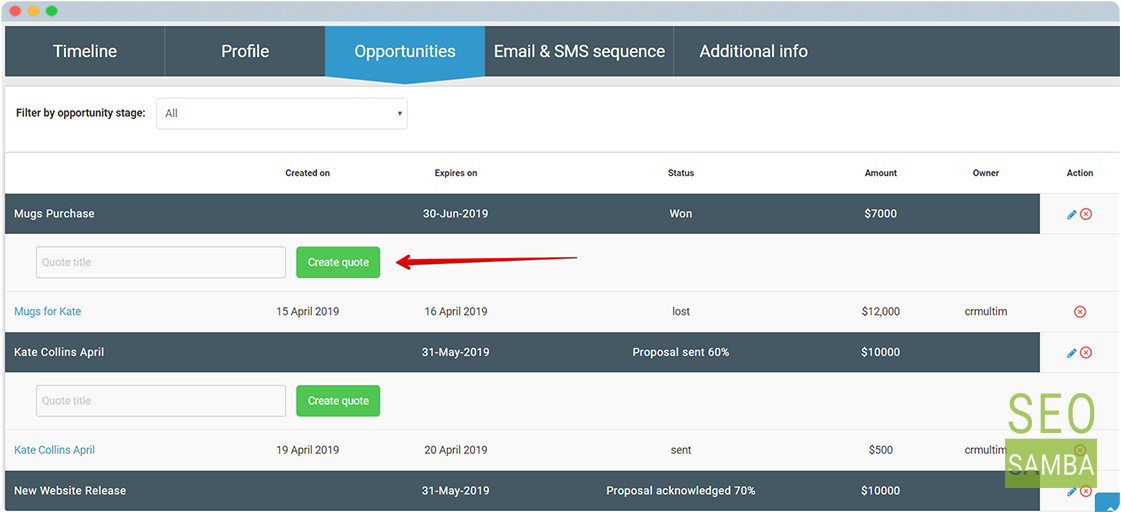Screen dimensions: 1121x512
Task: Create quote under Kate Collins April
Action: [338, 401]
